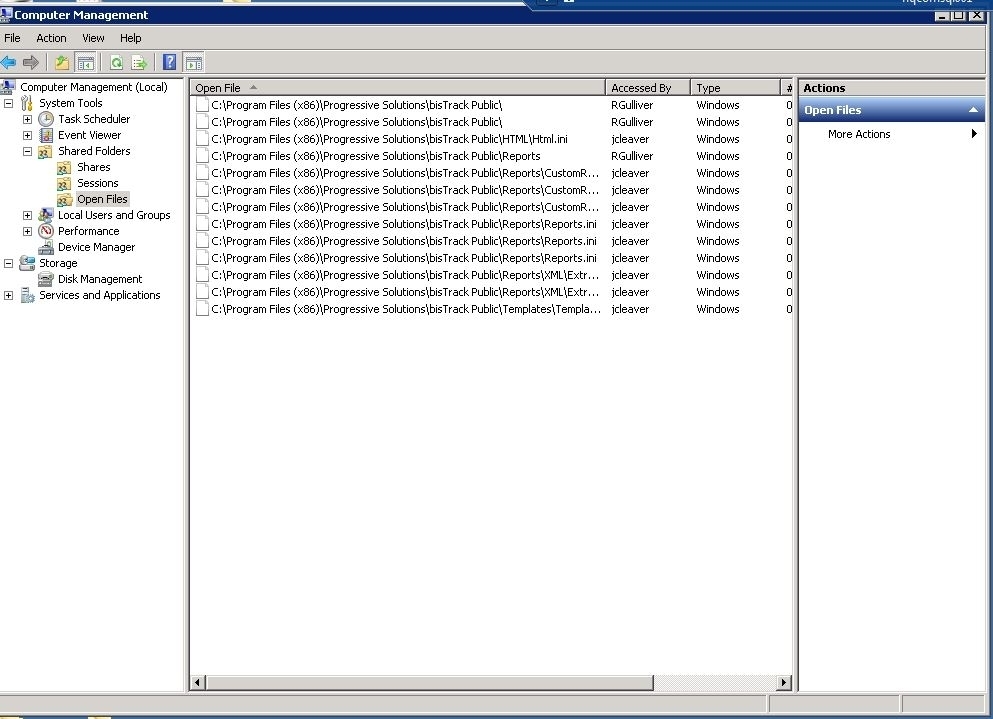Collapse the Shared Folders tree node
993x719 pixels.
tap(28, 151)
